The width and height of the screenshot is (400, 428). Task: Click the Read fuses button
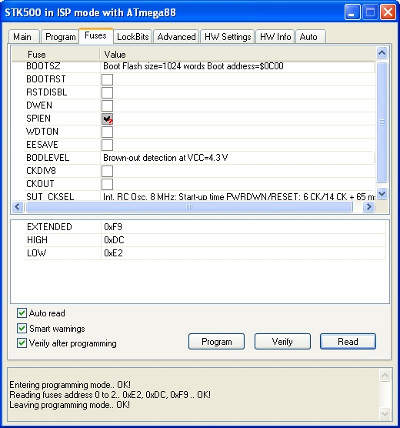click(348, 342)
